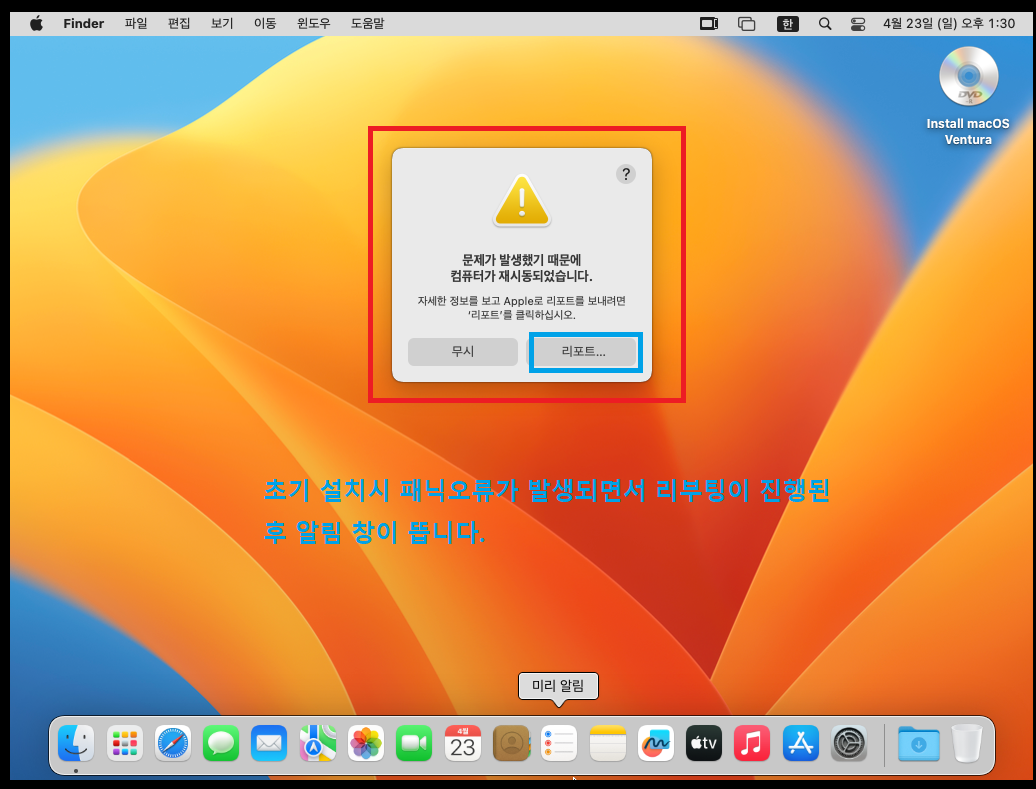Switch the Korean 한 input source
The width and height of the screenshot is (1036, 789).
click(787, 24)
